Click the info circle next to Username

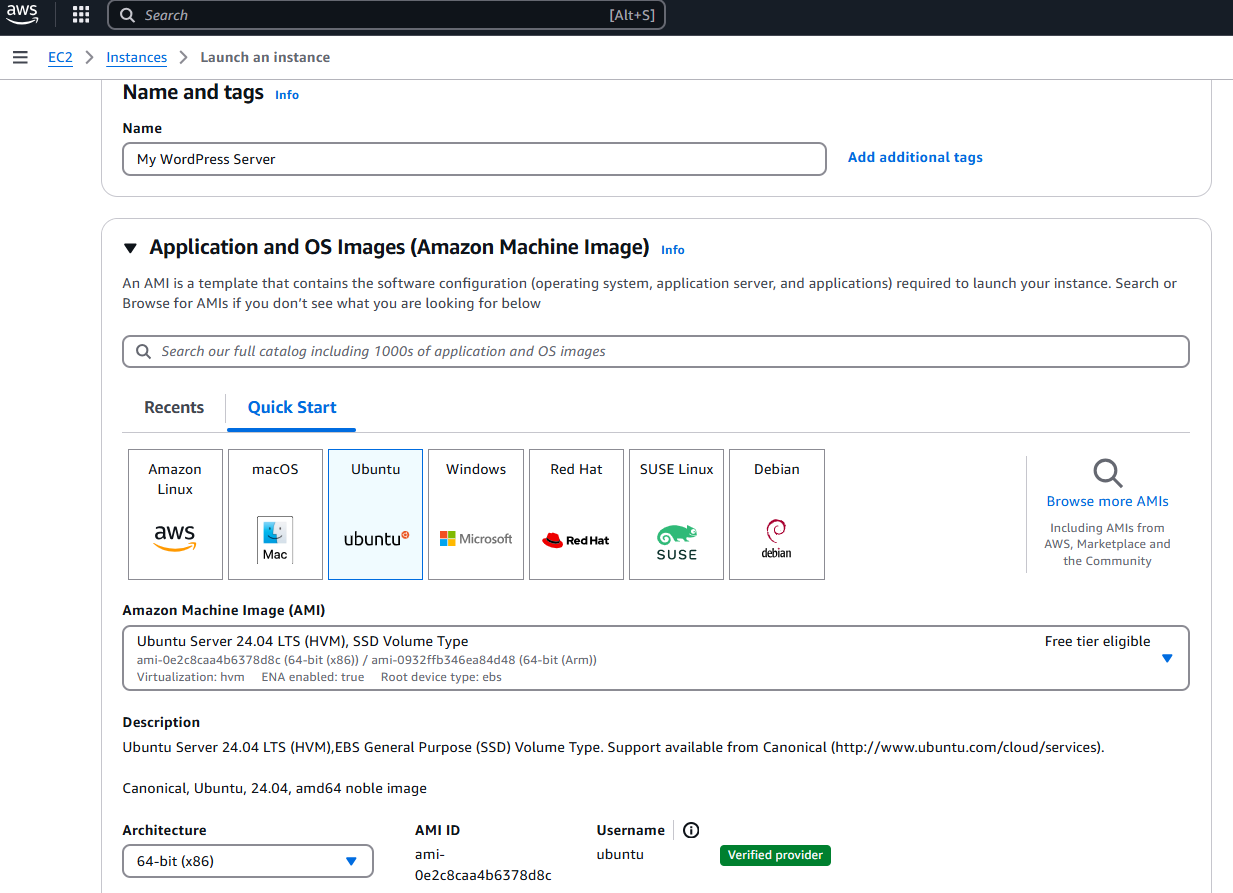coord(691,830)
